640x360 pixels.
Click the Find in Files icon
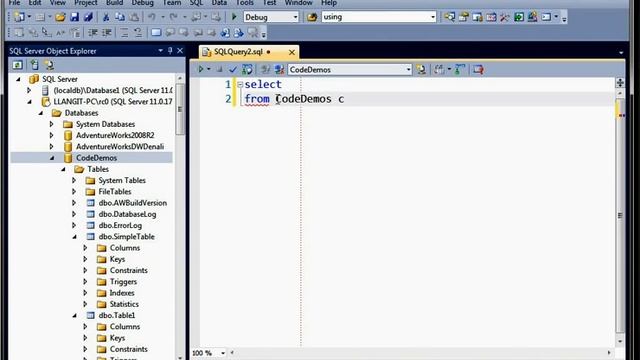tap(312, 17)
